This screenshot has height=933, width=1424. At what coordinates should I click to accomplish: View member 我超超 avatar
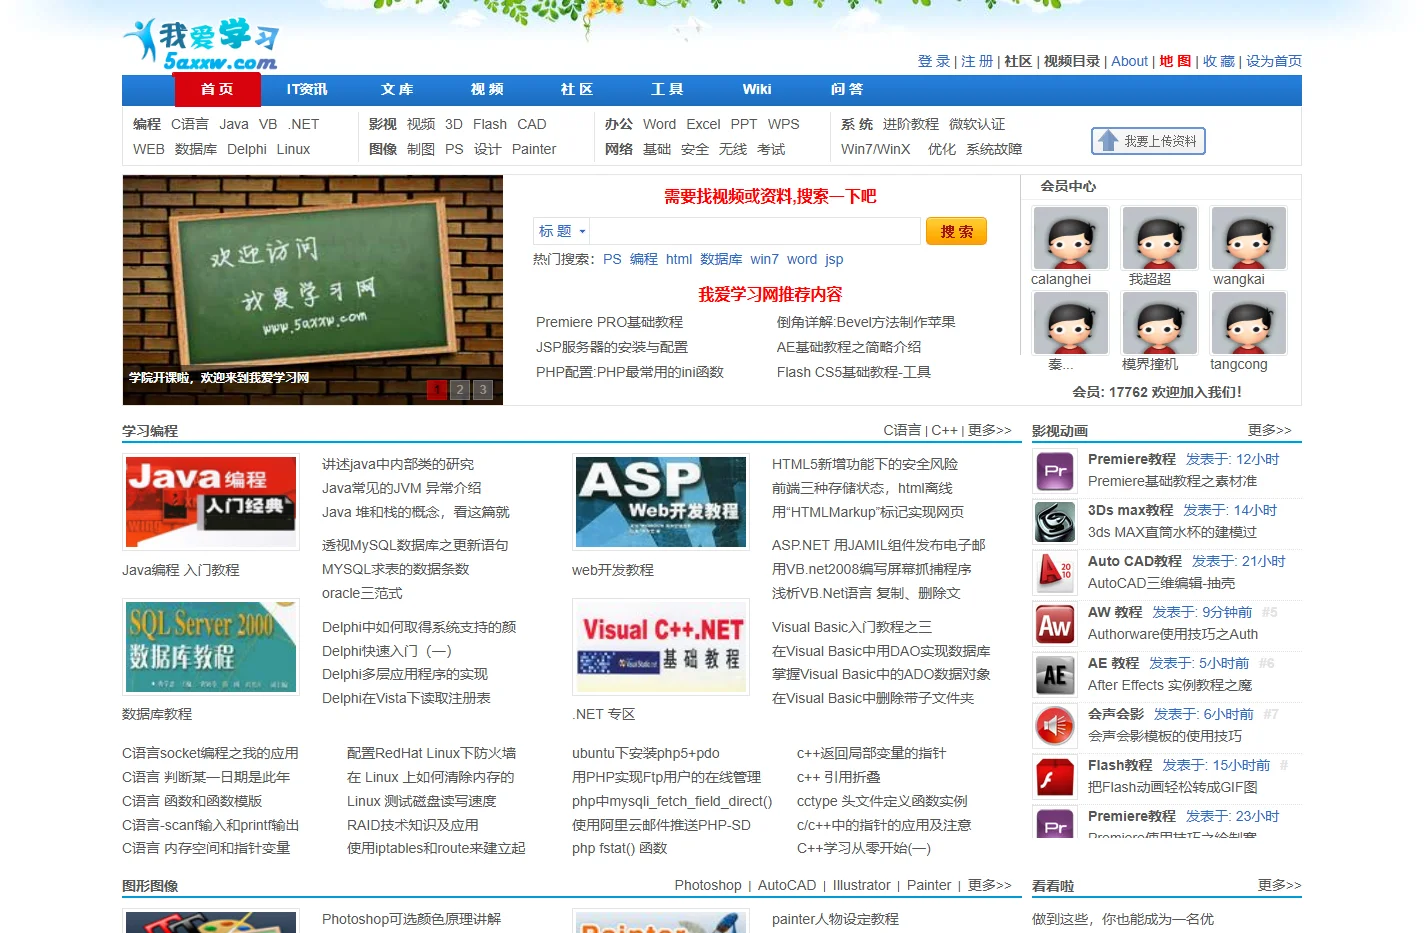point(1159,238)
